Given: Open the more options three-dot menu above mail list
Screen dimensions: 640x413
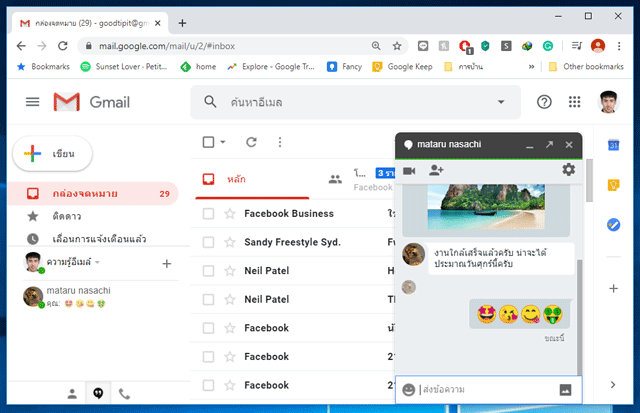Looking at the screenshot, I should click(x=280, y=142).
